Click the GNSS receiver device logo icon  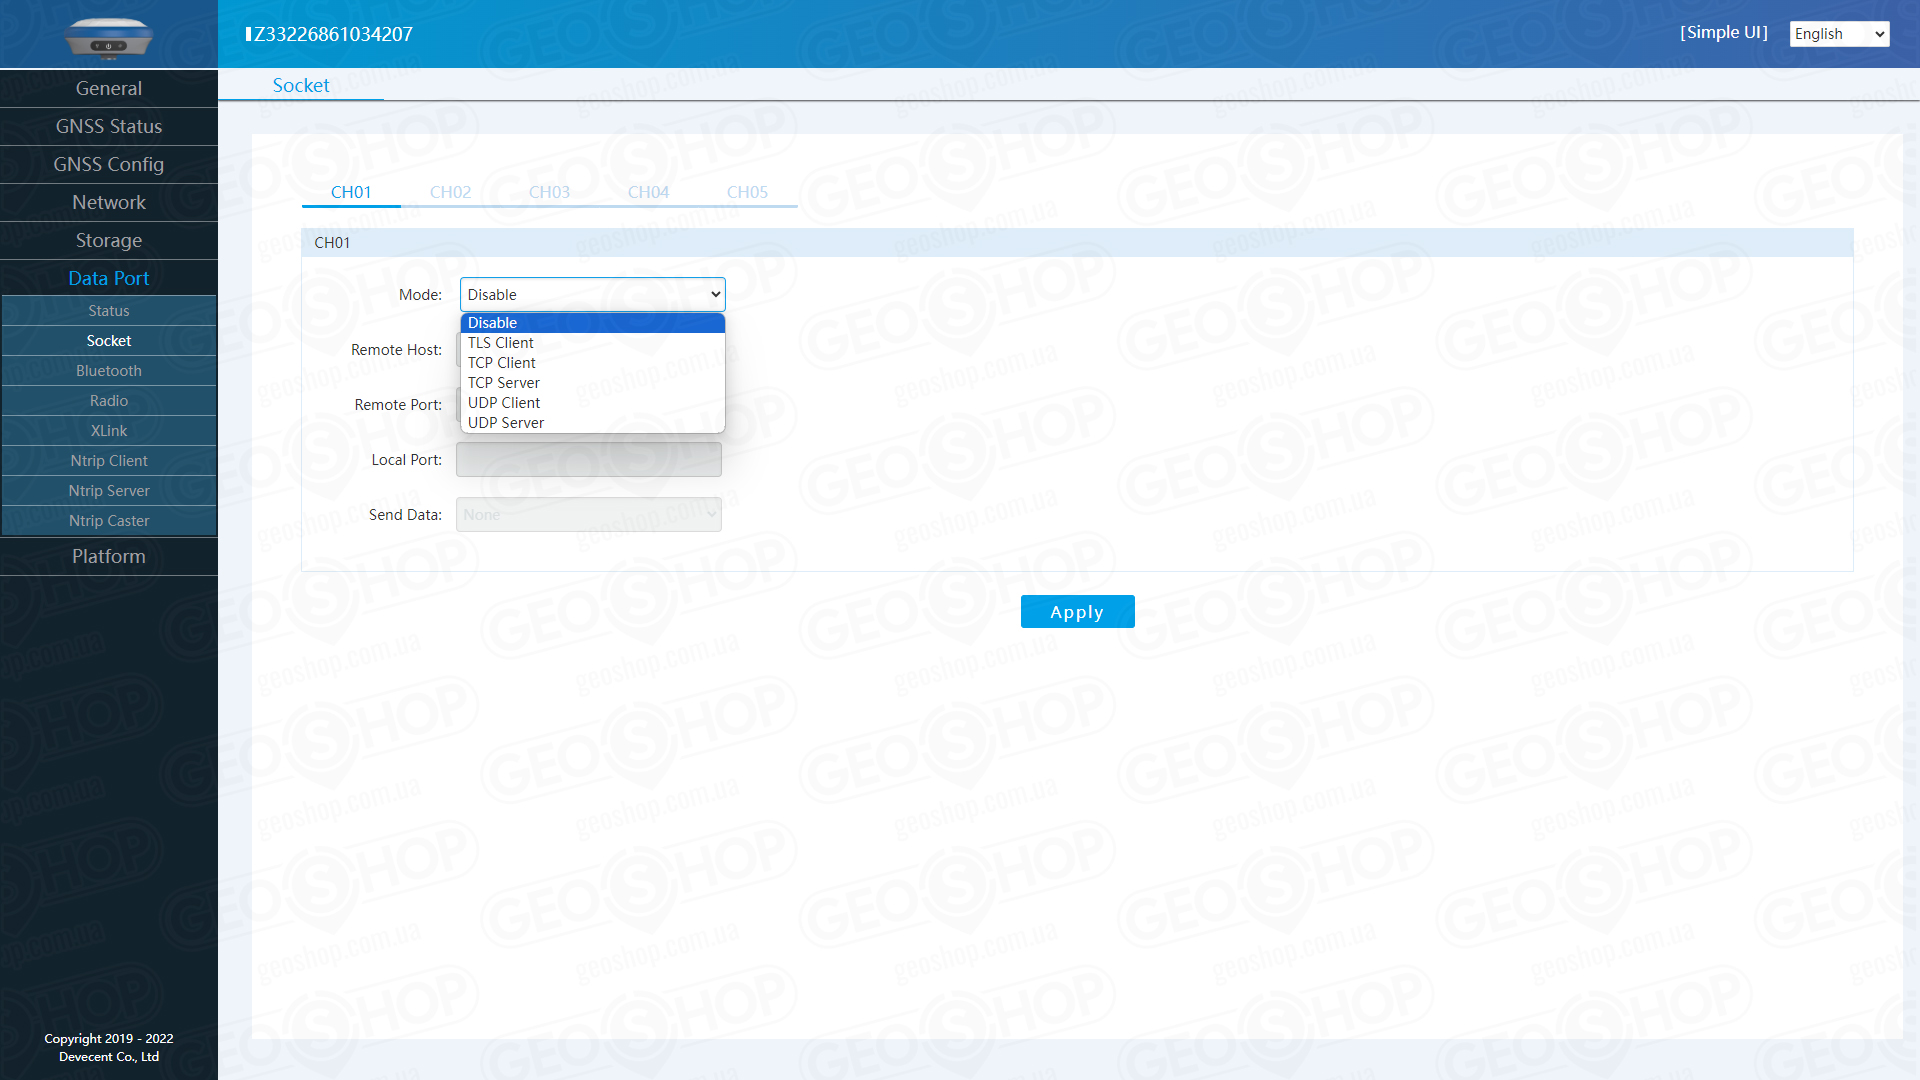(x=108, y=38)
